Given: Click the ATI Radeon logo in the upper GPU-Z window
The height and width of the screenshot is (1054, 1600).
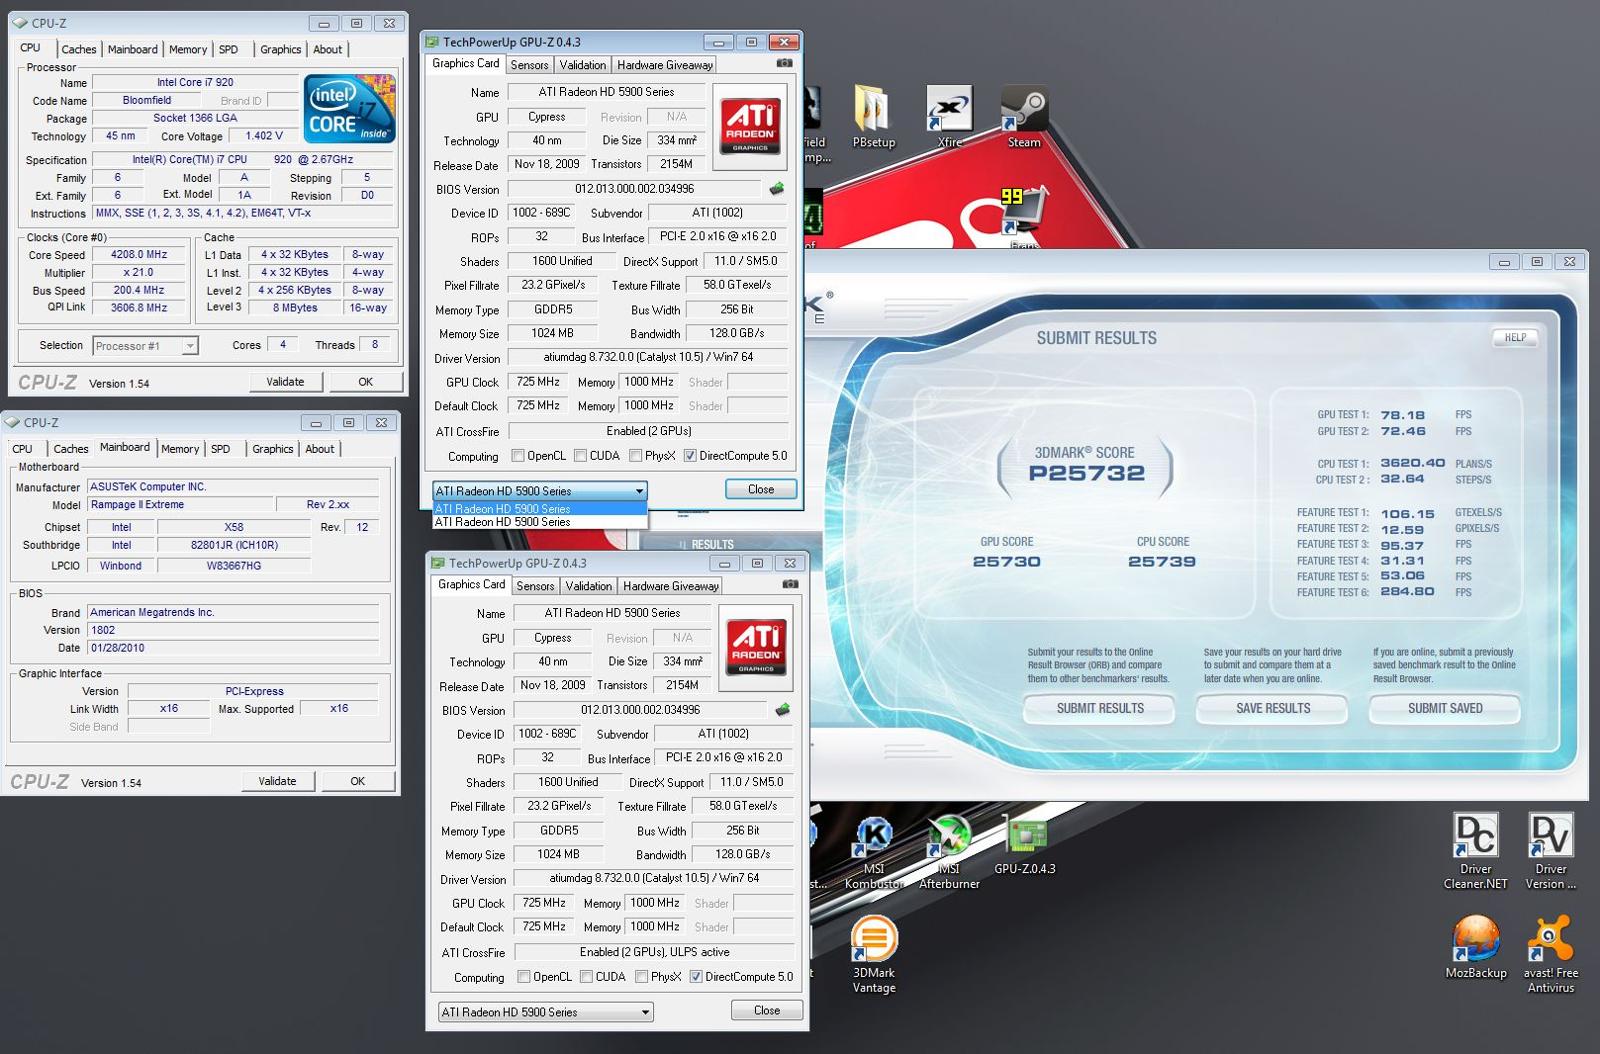Looking at the screenshot, I should [x=750, y=126].
